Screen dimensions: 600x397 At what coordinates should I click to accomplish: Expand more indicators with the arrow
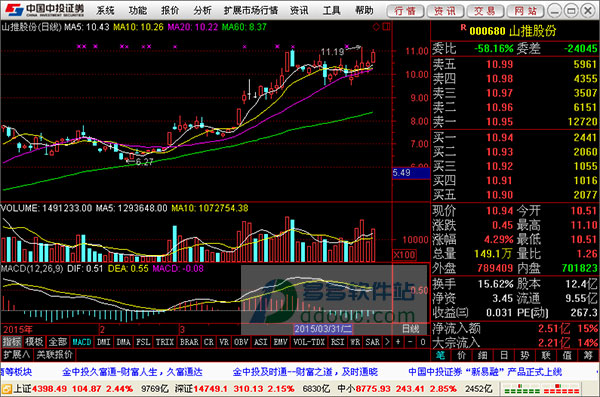point(387,342)
